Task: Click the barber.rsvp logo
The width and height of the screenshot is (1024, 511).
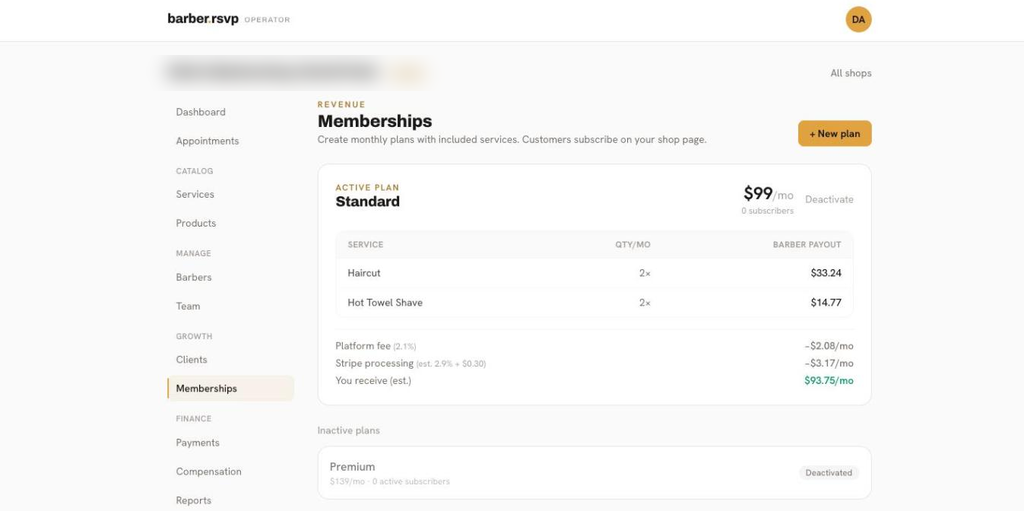Action: (x=203, y=19)
